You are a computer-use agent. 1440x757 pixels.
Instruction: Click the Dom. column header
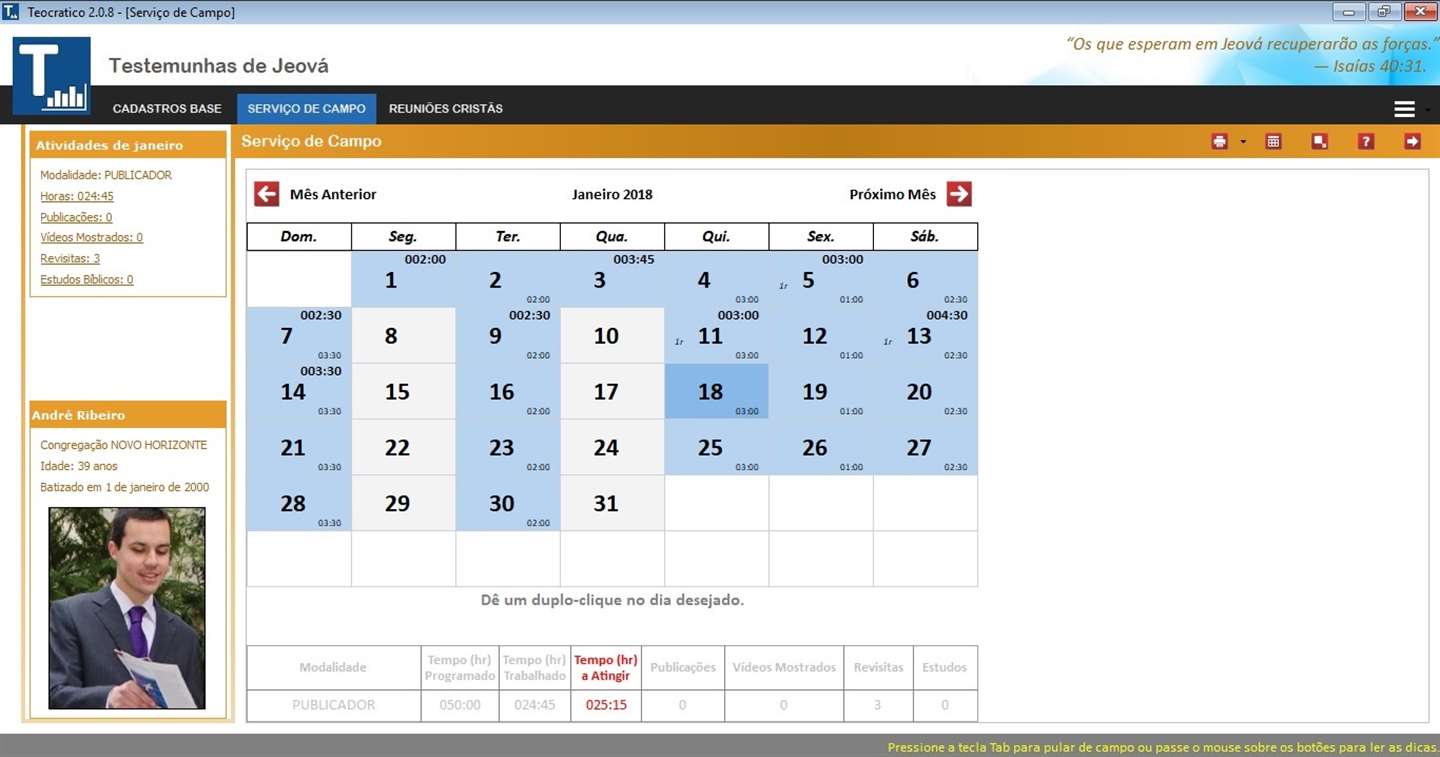pyautogui.click(x=300, y=237)
